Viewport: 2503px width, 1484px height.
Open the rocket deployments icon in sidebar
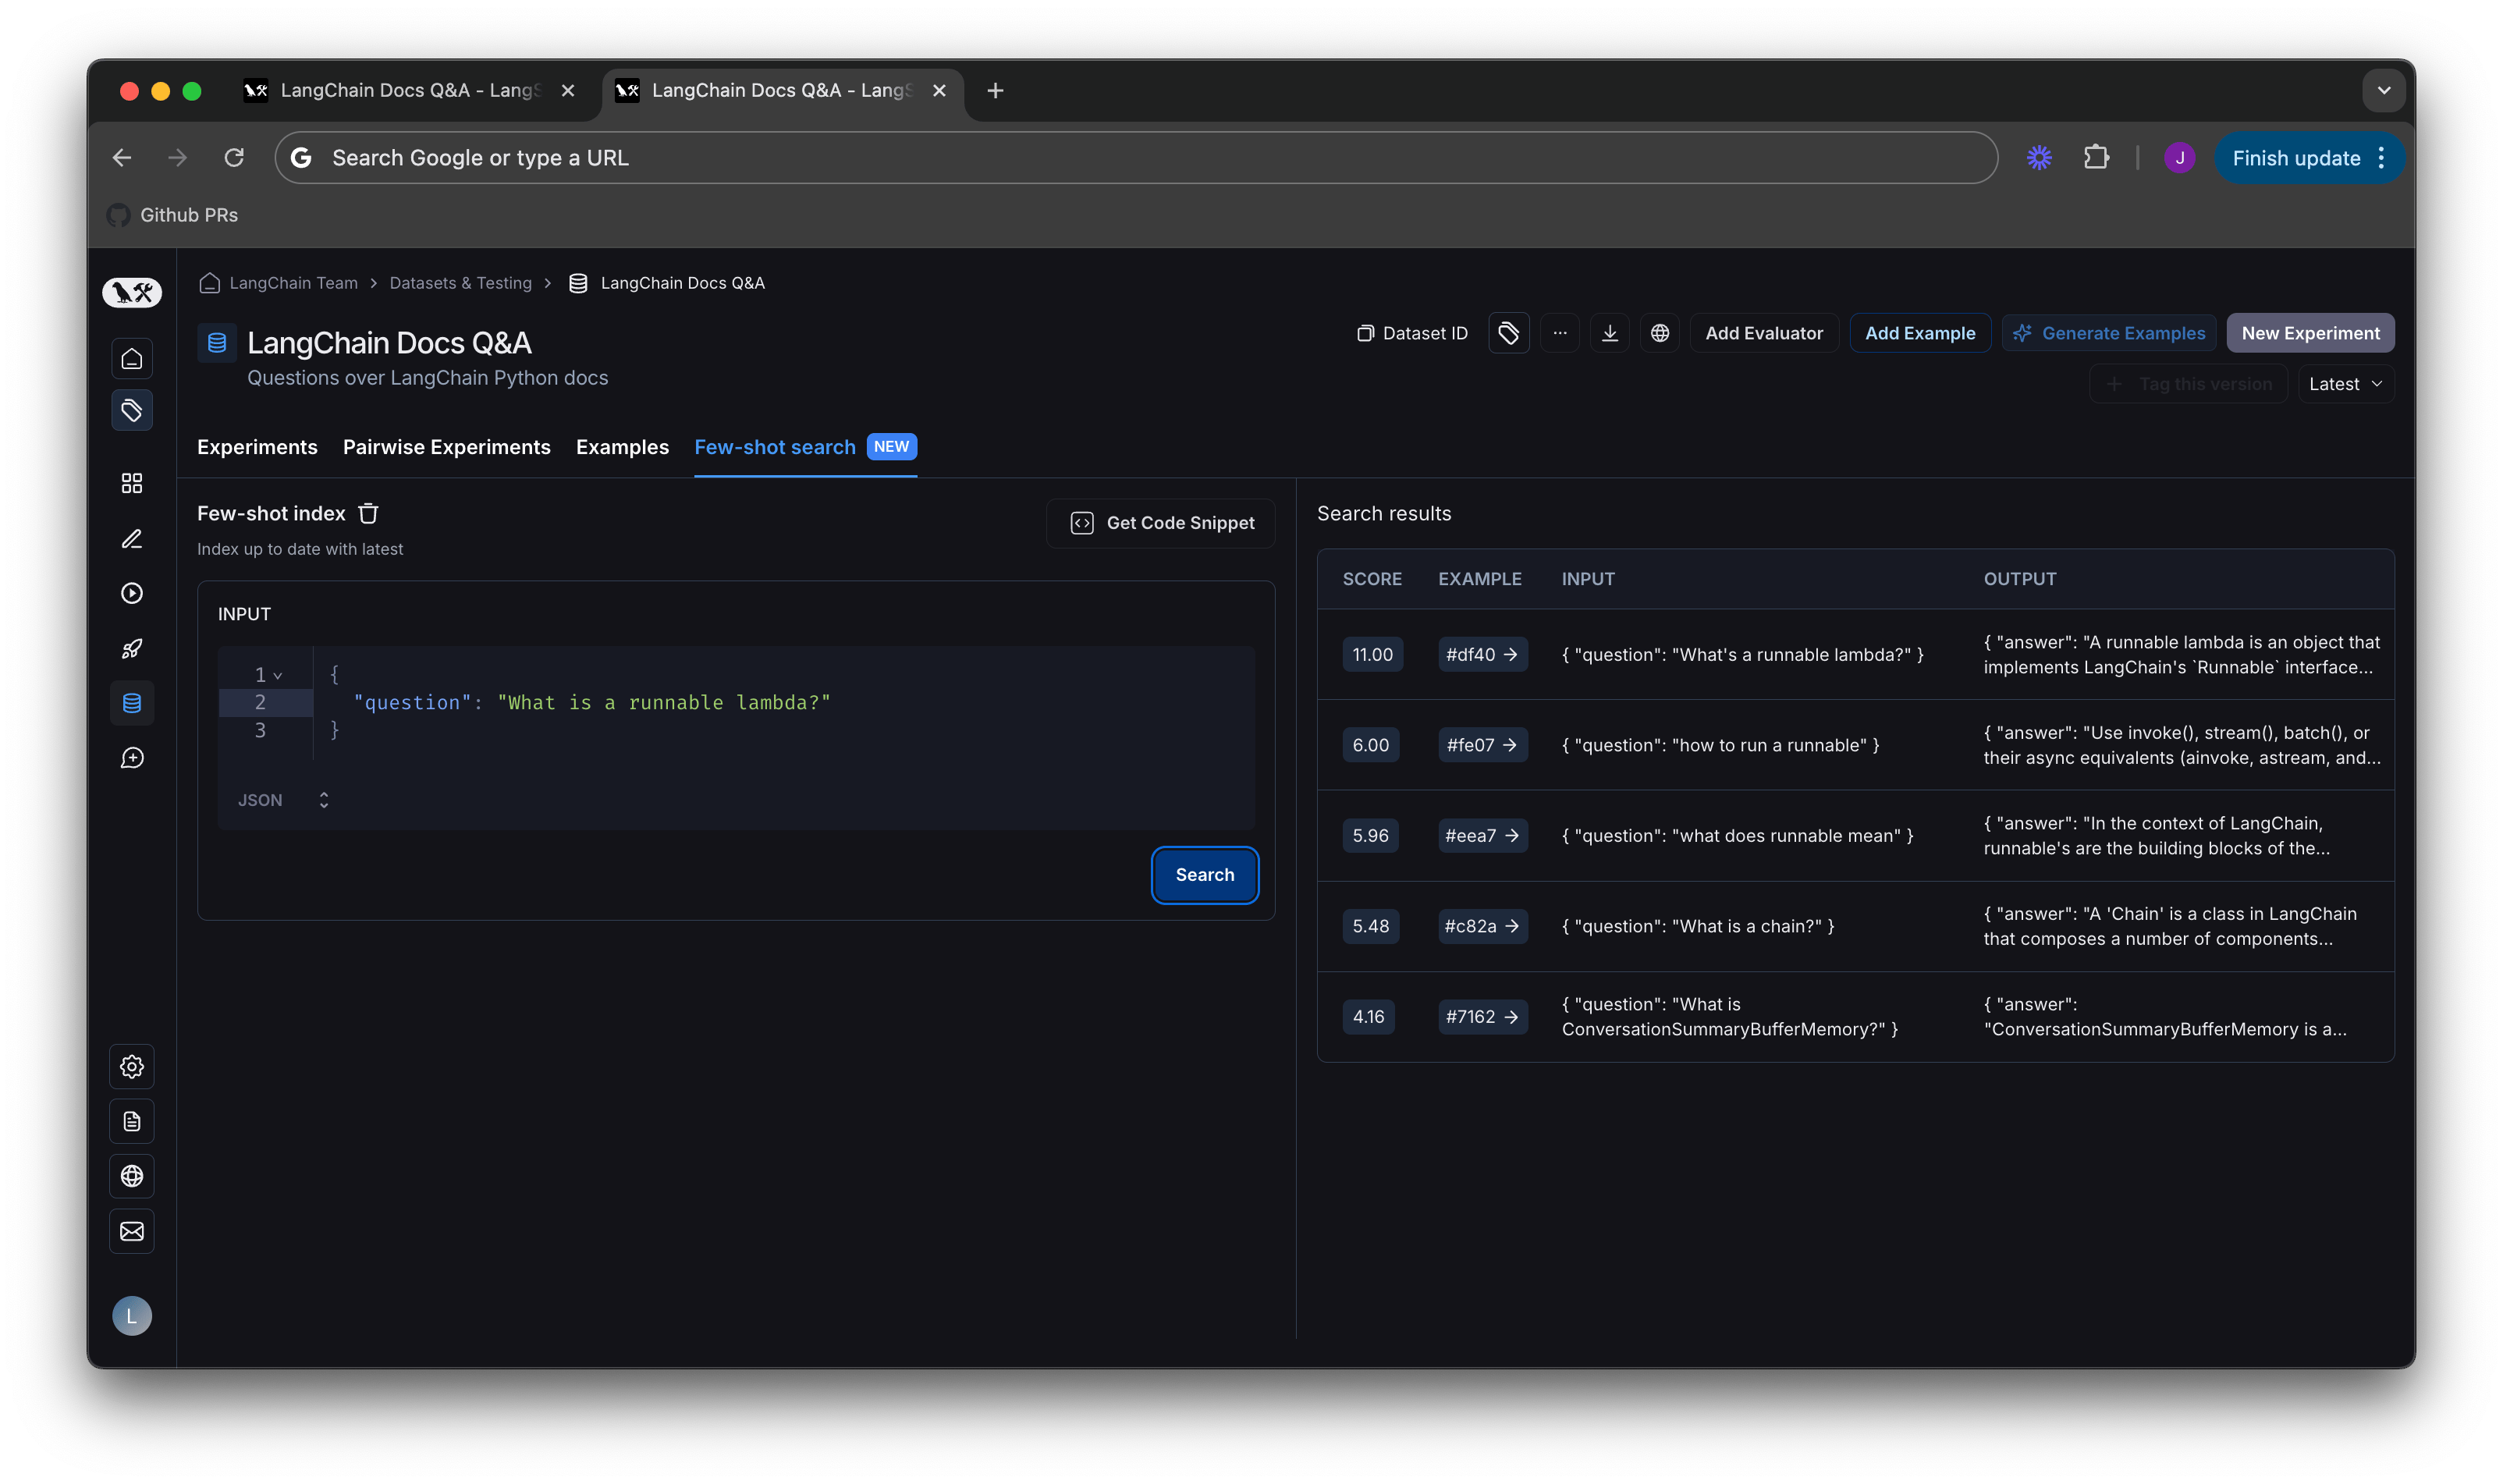tap(132, 648)
